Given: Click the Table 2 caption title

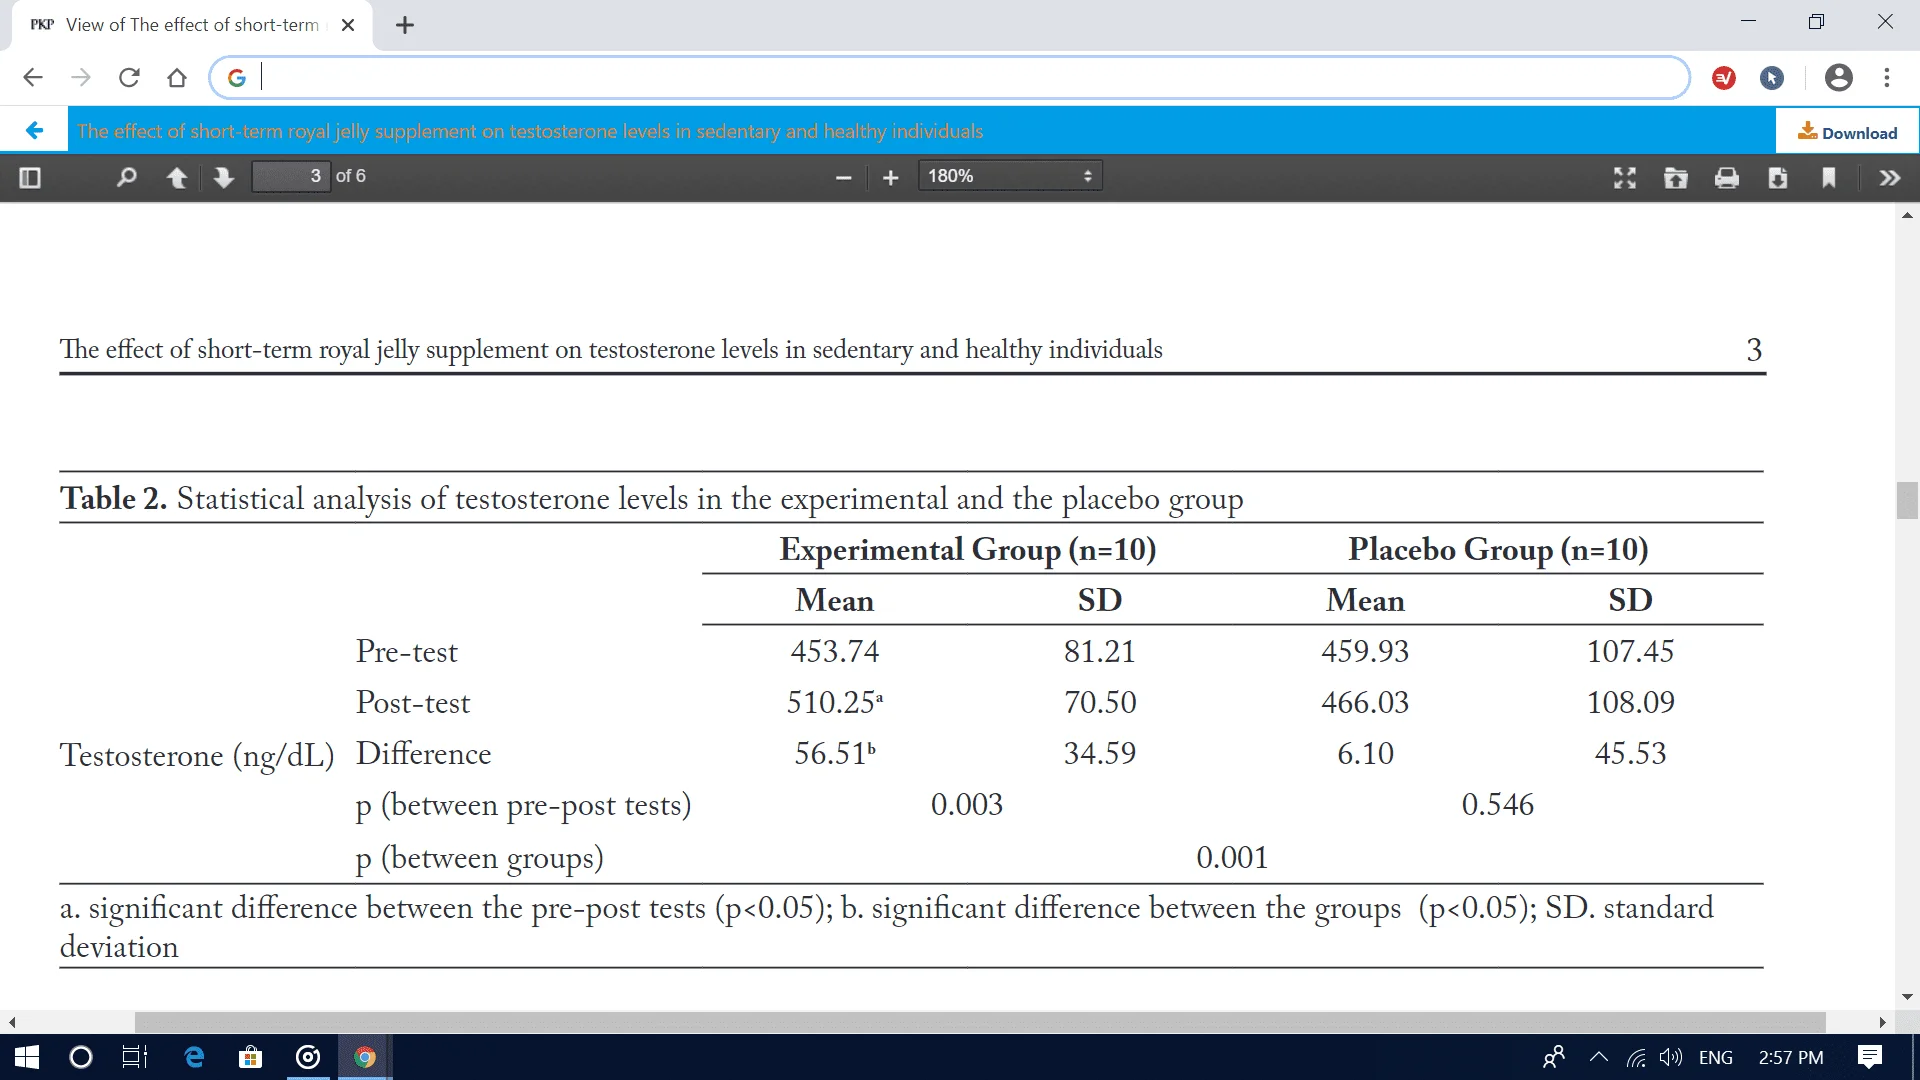Looking at the screenshot, I should 652,498.
